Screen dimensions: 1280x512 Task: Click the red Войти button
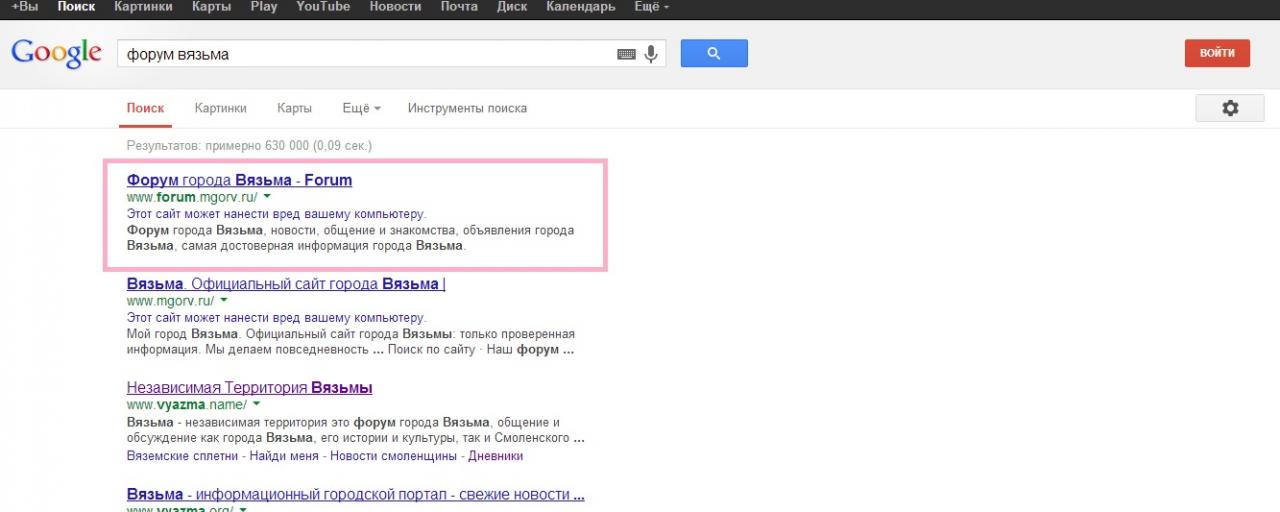click(1217, 53)
